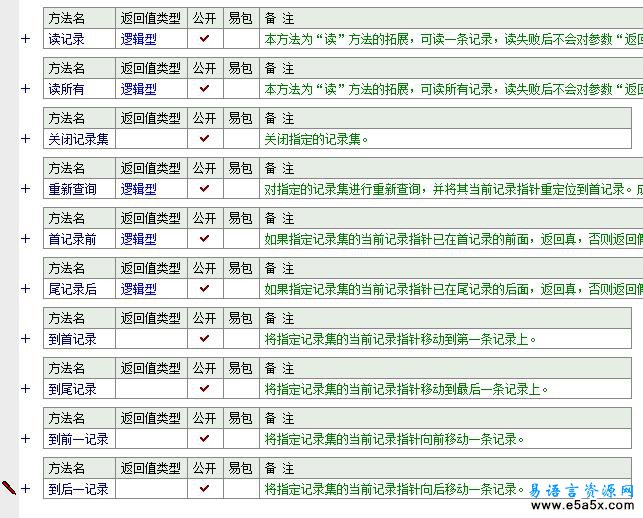Toggle 公开 checkmark for 尾记录后
Screen dimensions: 643x518
[205, 289]
